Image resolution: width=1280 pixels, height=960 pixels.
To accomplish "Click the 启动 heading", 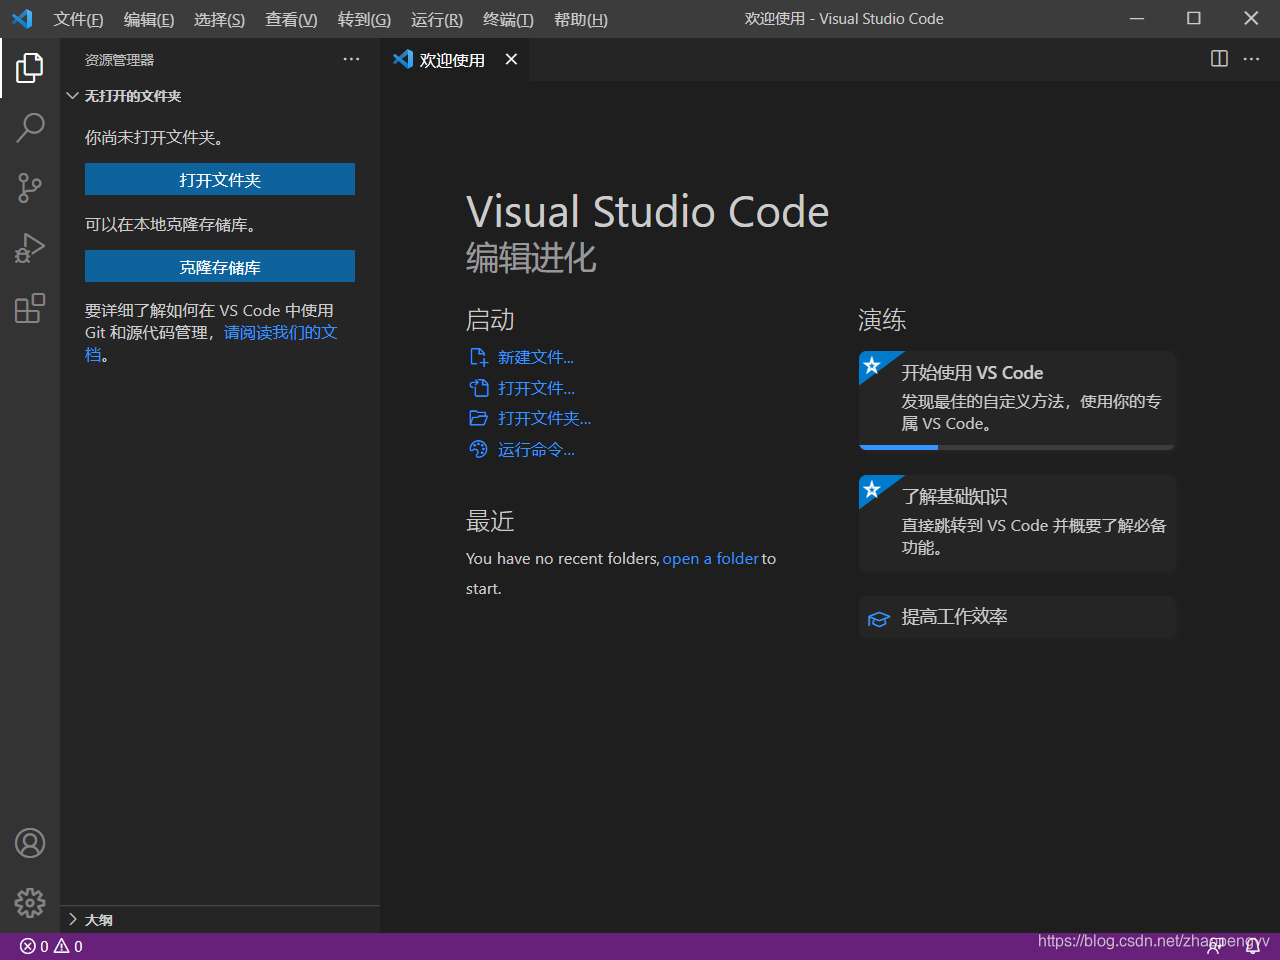I will tap(490, 320).
